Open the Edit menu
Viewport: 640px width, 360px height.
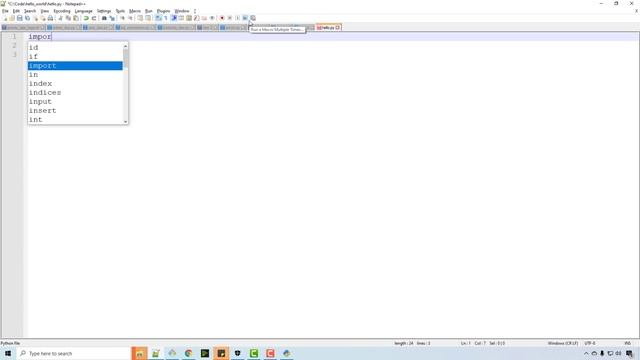(16, 11)
